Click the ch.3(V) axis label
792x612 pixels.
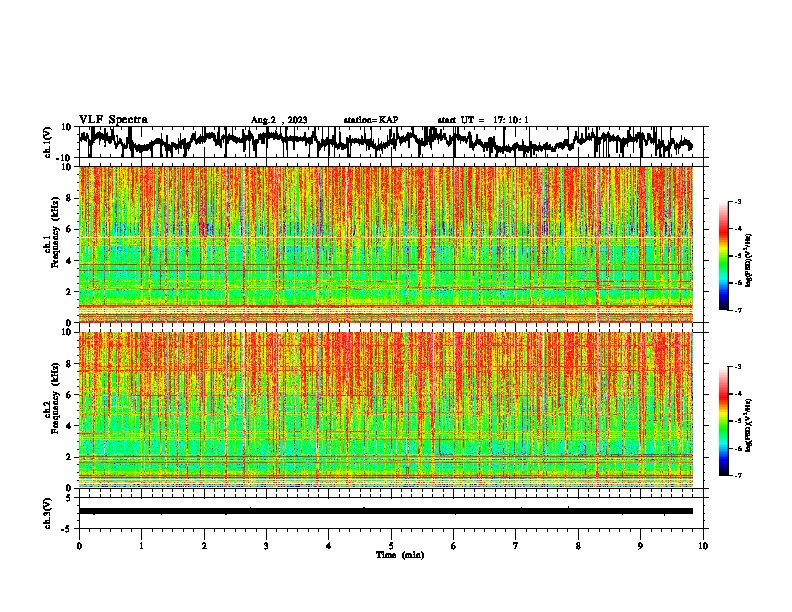[x=48, y=513]
